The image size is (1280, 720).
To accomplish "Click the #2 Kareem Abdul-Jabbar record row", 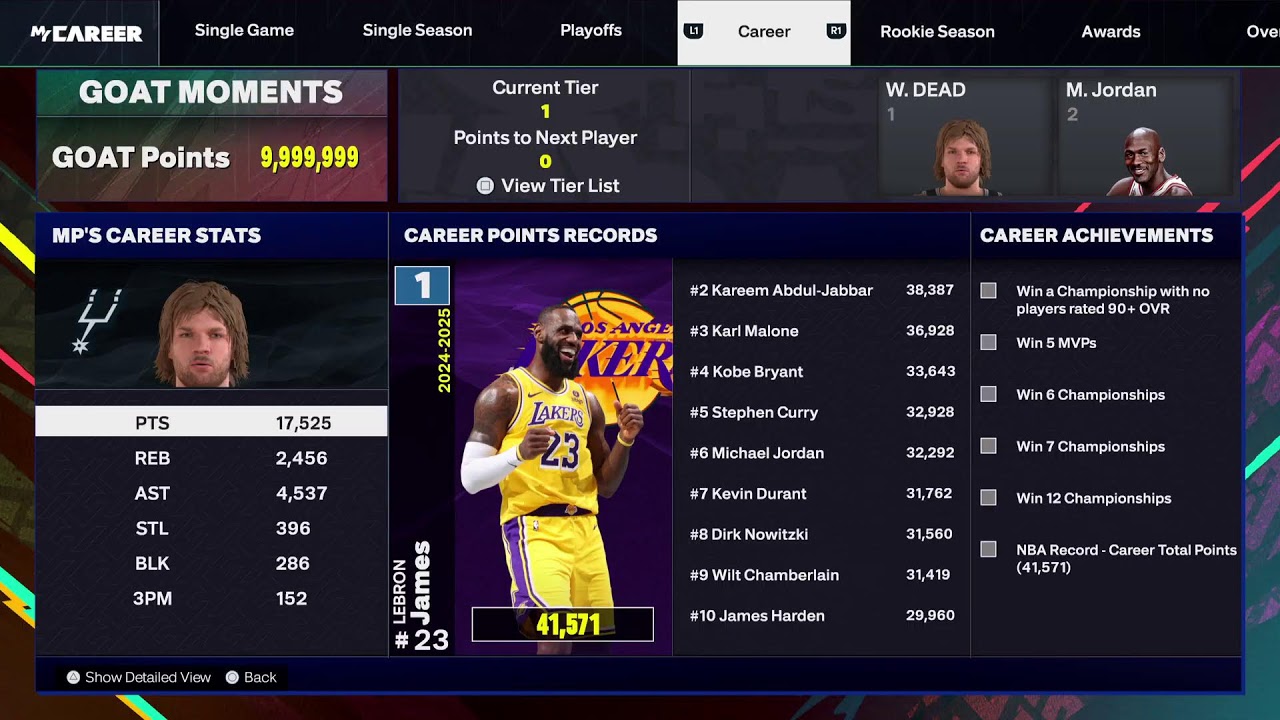I will (822, 290).
